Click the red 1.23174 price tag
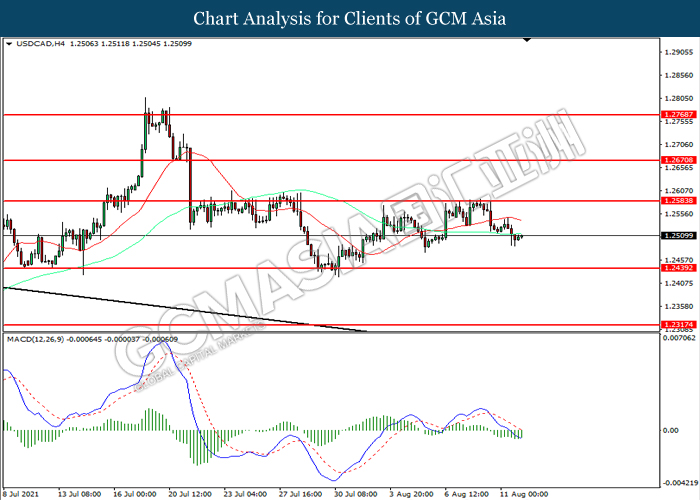 pyautogui.click(x=678, y=325)
